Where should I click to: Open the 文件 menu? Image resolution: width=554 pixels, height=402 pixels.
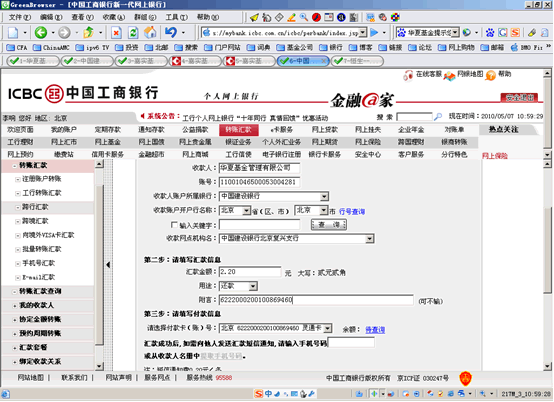(19, 17)
